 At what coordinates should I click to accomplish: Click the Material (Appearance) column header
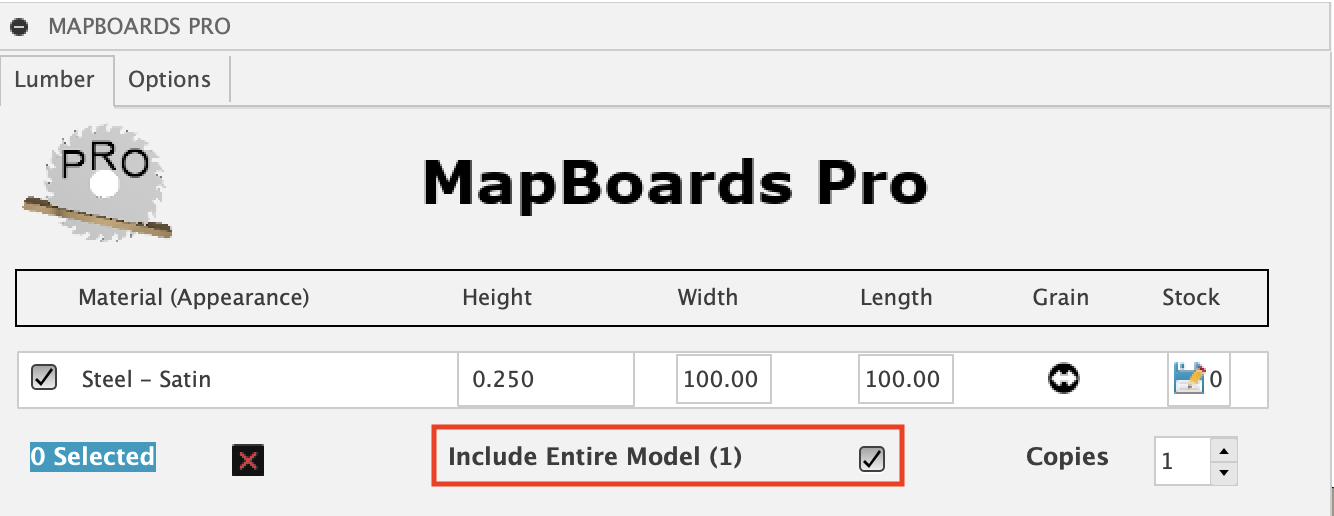(194, 297)
